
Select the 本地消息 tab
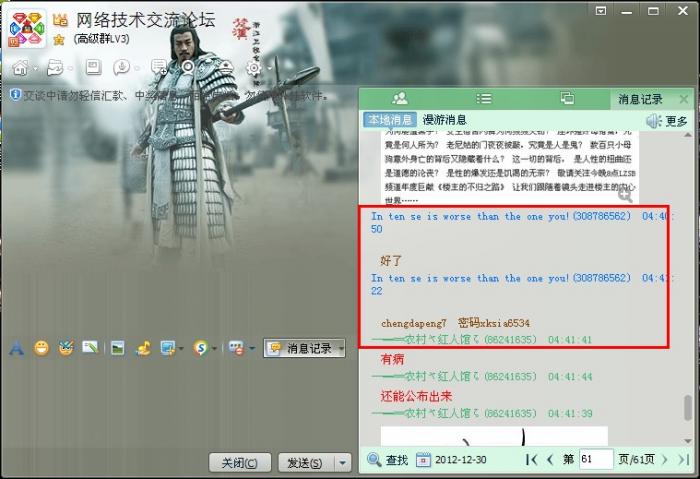point(390,120)
